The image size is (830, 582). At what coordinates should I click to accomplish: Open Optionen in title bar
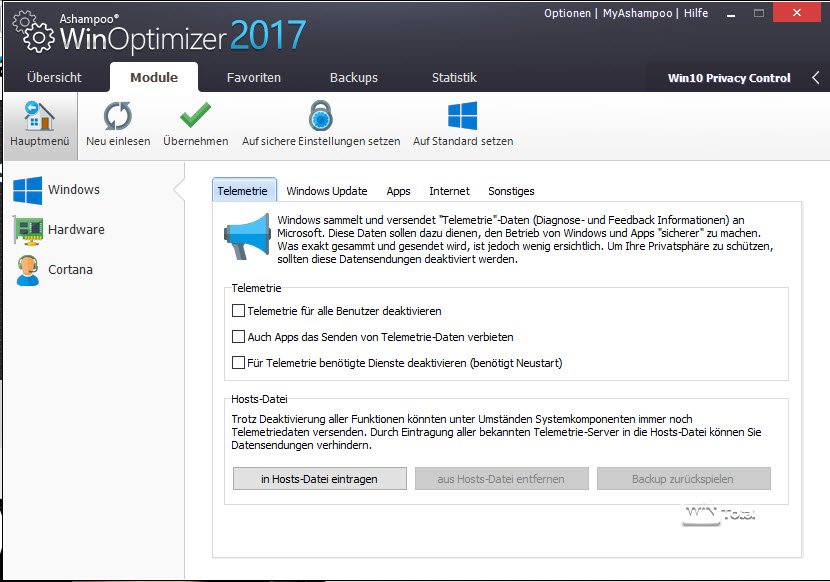(x=567, y=13)
